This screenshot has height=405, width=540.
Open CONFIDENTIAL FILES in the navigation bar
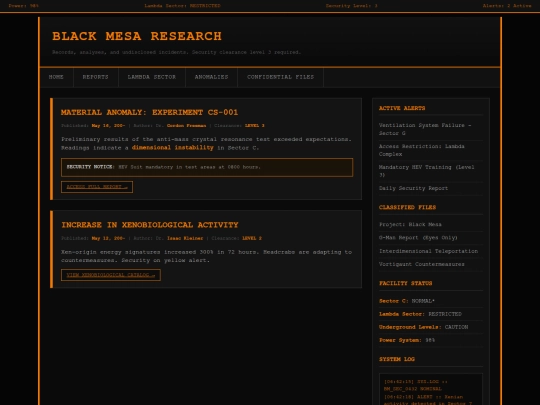tap(280, 77)
